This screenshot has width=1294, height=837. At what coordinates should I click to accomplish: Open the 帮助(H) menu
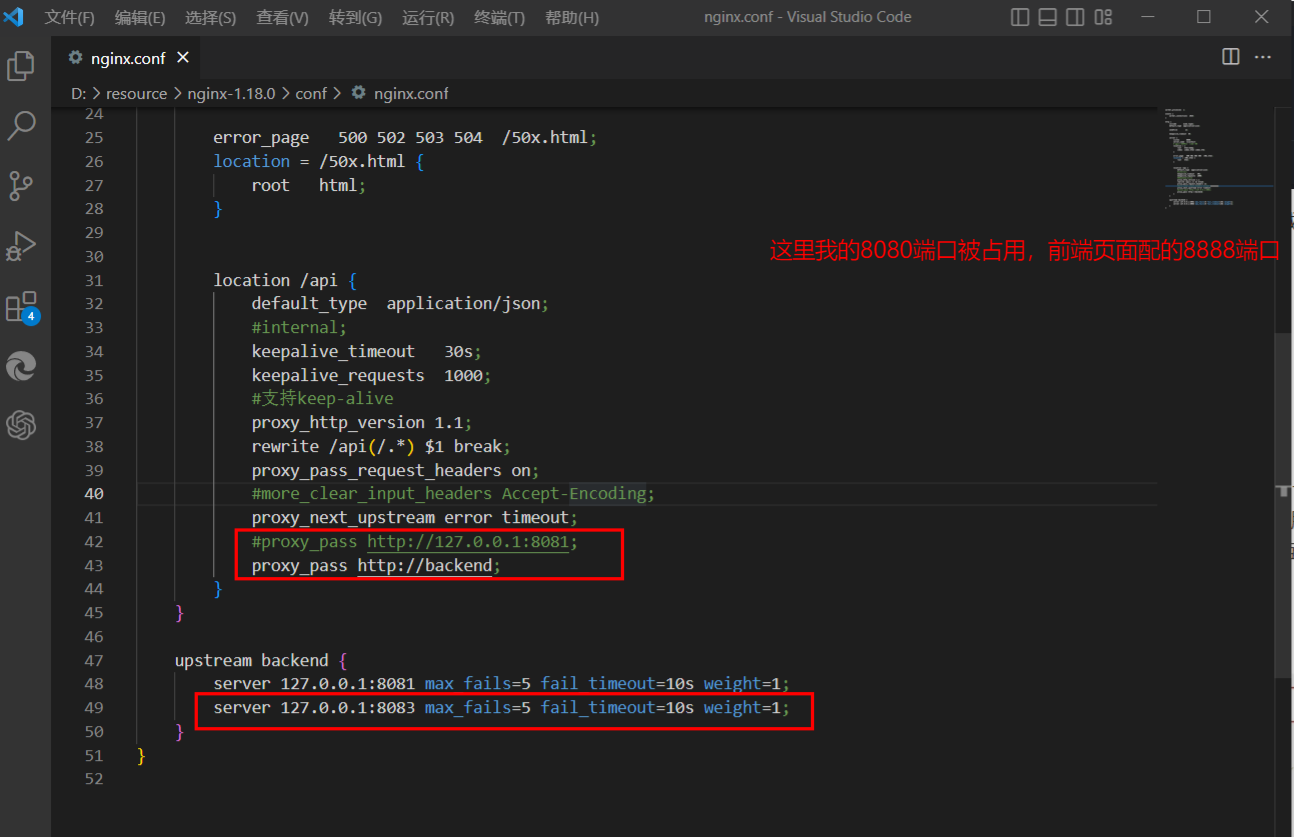[x=572, y=18]
